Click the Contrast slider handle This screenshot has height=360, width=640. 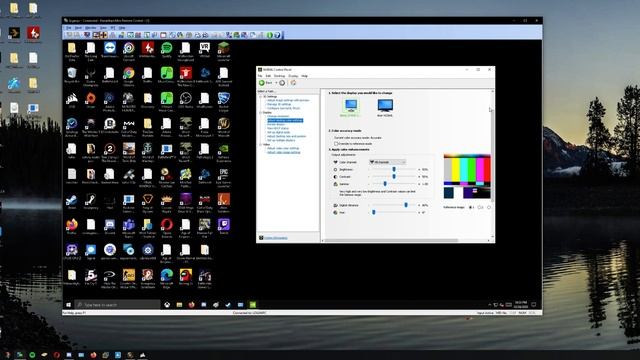click(x=394, y=177)
